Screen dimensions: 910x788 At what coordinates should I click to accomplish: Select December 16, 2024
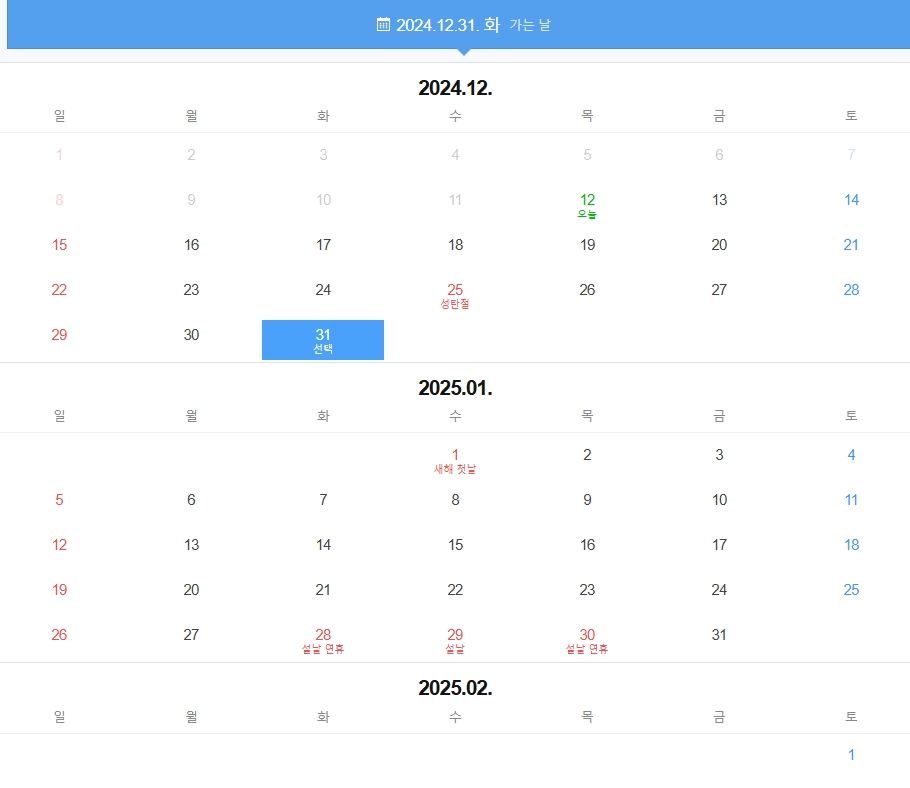pos(192,245)
